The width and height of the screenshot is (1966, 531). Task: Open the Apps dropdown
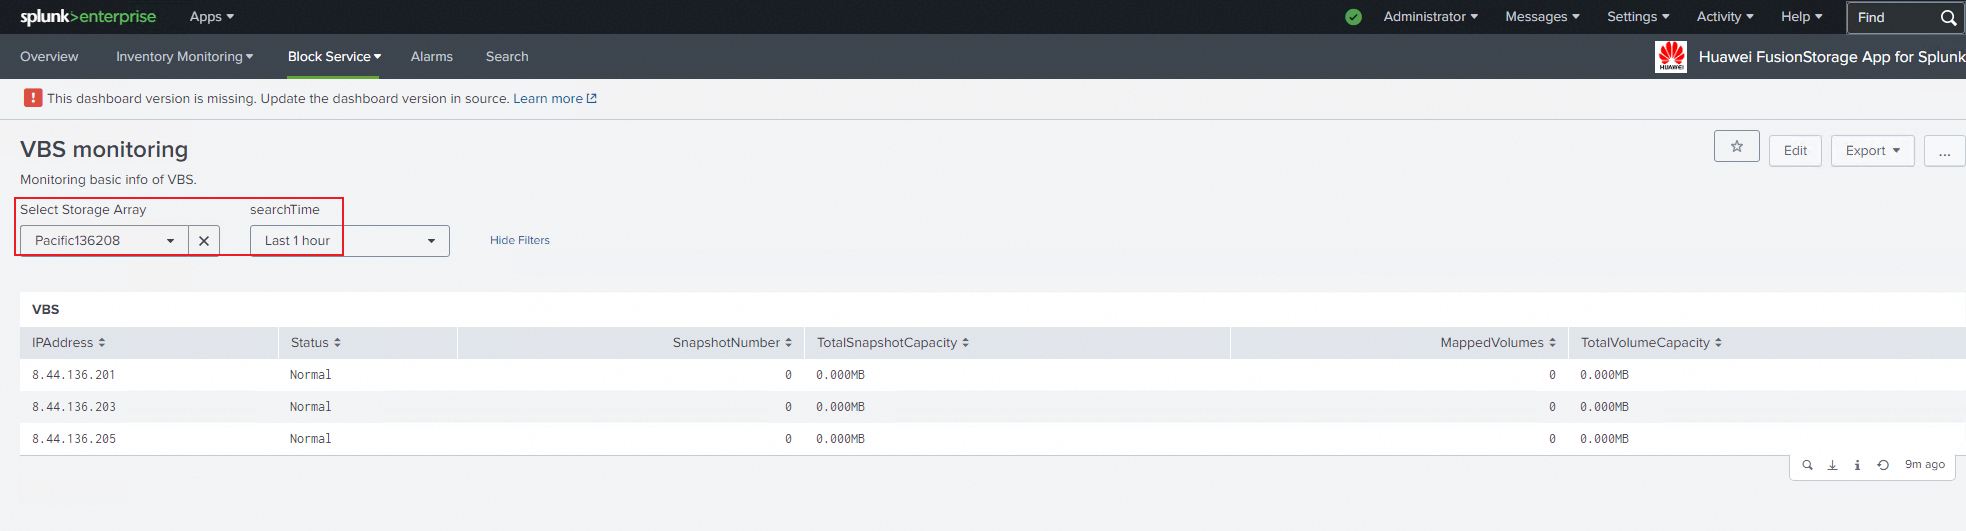pyautogui.click(x=212, y=17)
